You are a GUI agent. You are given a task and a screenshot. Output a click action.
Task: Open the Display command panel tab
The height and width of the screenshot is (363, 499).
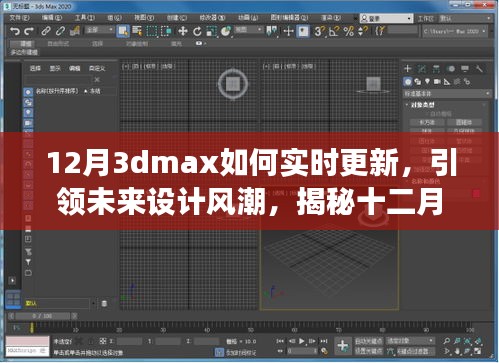[465, 69]
